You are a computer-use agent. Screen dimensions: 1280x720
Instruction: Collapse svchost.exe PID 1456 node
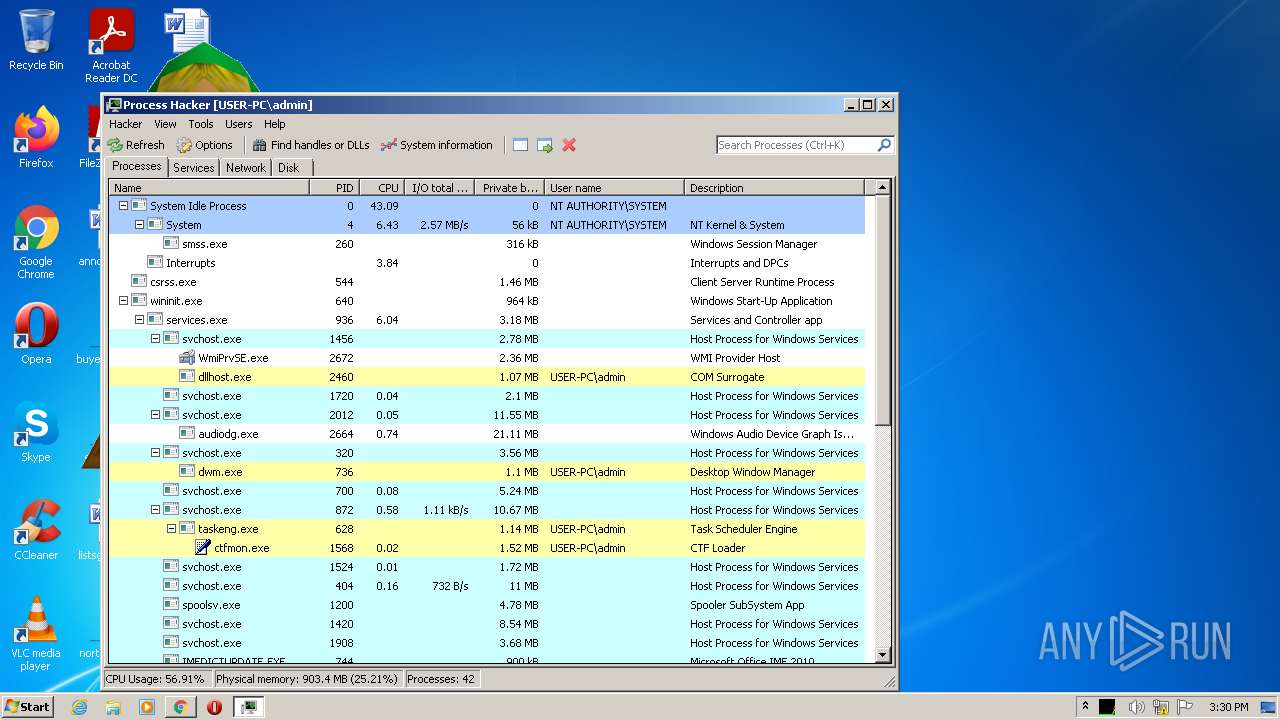pyautogui.click(x=155, y=339)
